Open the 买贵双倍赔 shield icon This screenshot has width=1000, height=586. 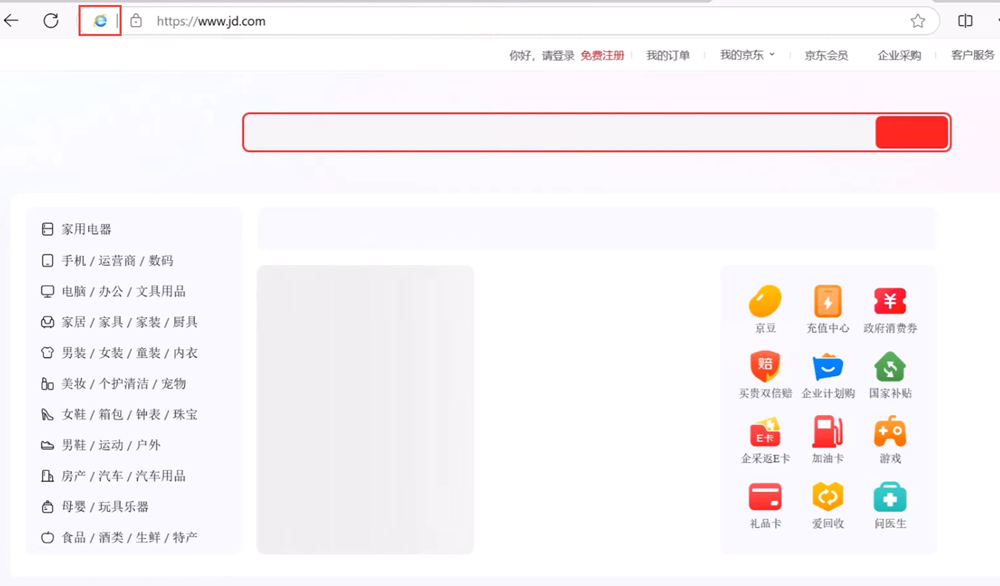[x=765, y=366]
